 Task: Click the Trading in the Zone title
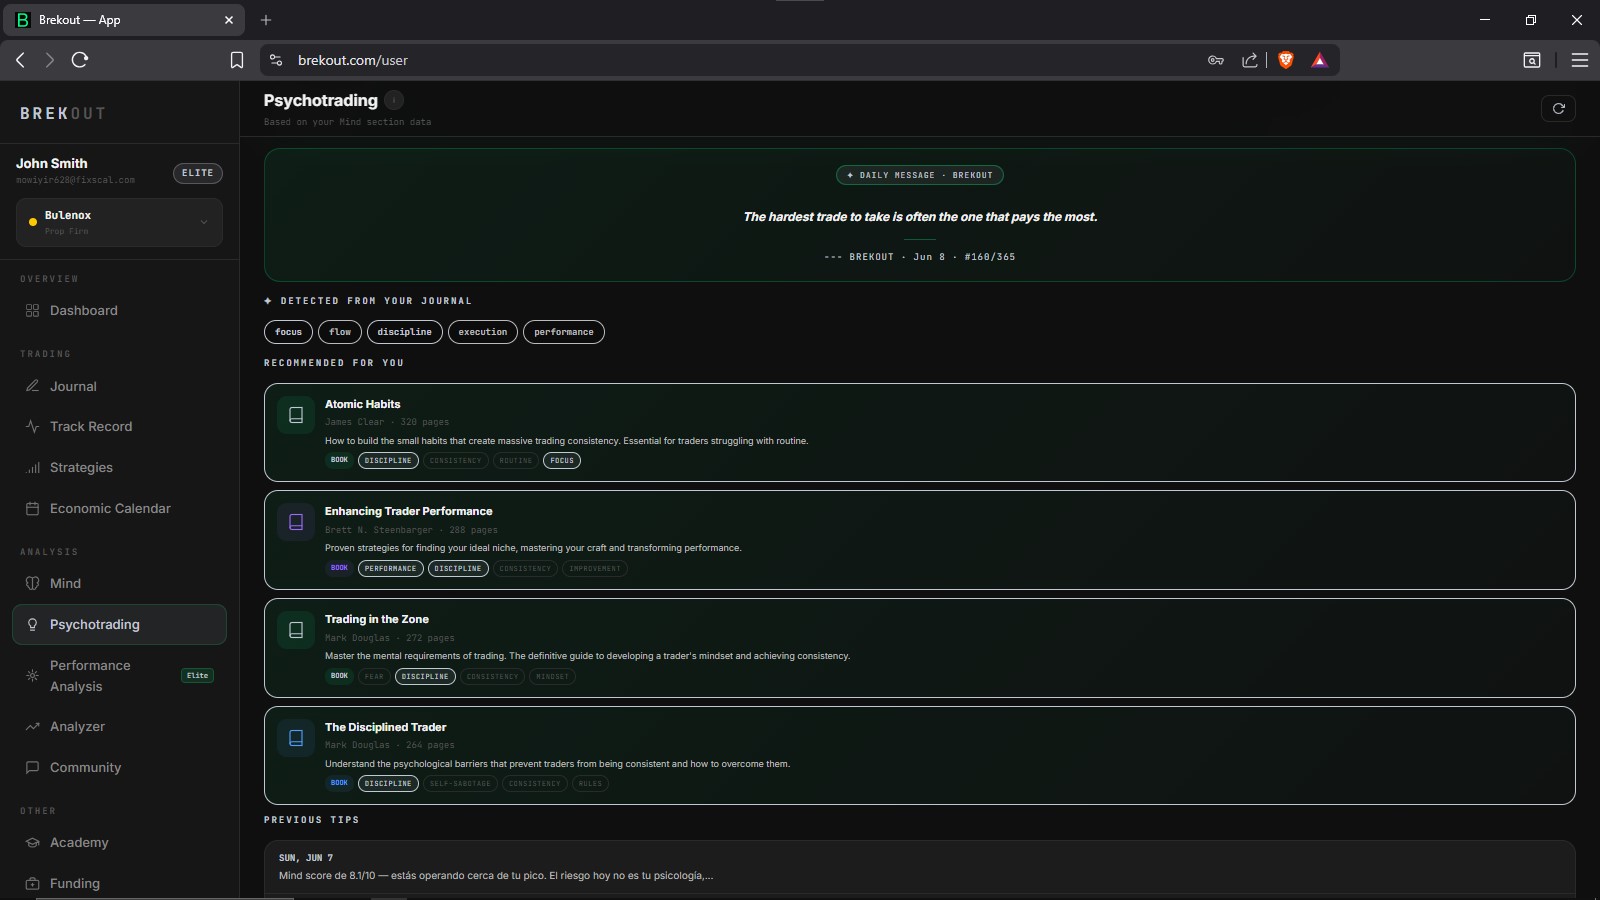point(377,619)
